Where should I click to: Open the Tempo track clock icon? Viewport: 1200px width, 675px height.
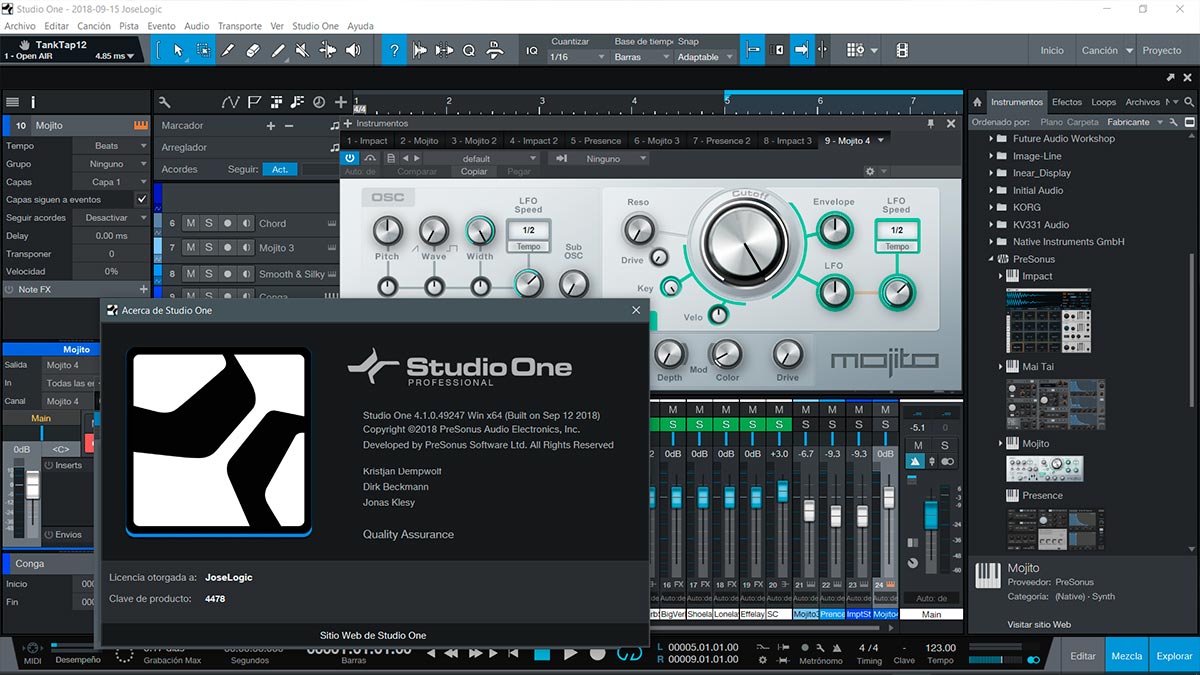pyautogui.click(x=319, y=102)
